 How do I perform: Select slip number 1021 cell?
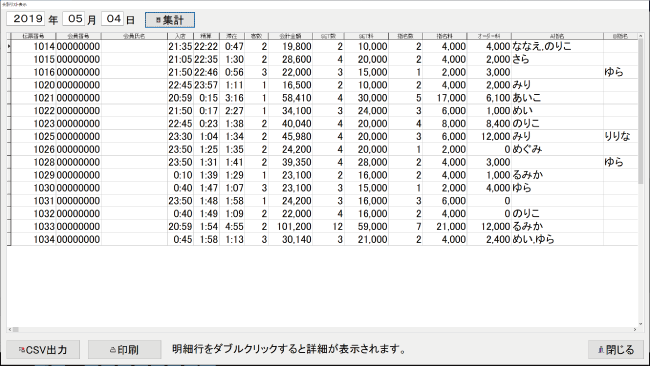click(33, 98)
